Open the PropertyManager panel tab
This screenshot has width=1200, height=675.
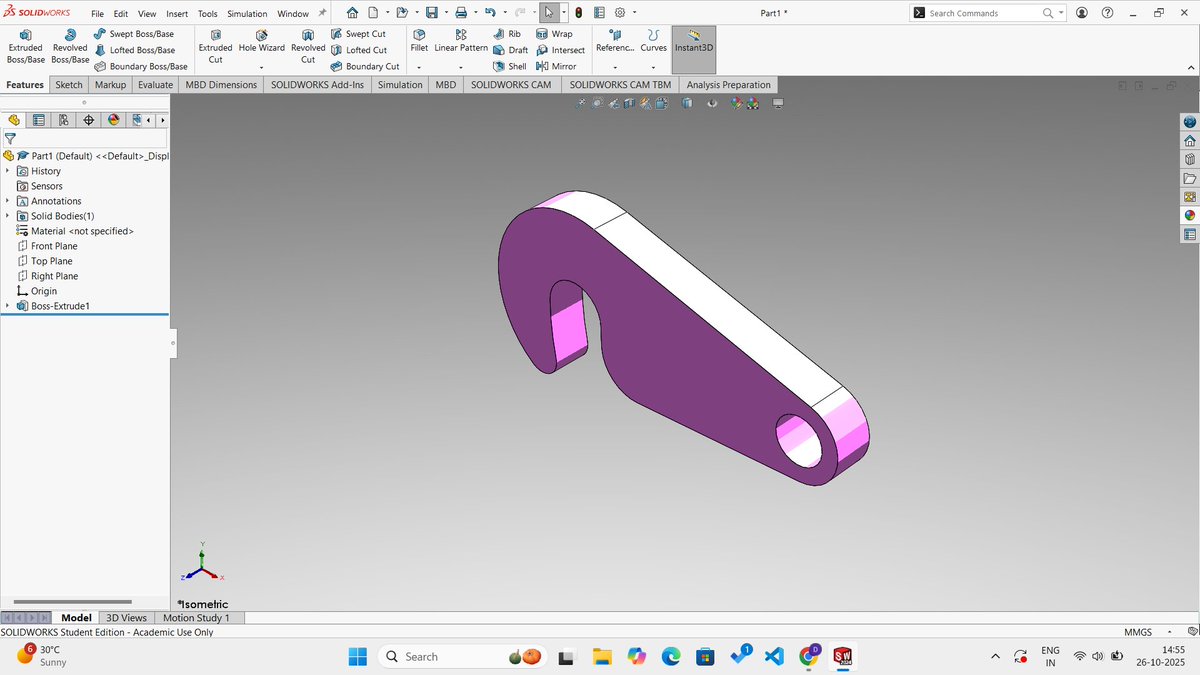point(39,120)
